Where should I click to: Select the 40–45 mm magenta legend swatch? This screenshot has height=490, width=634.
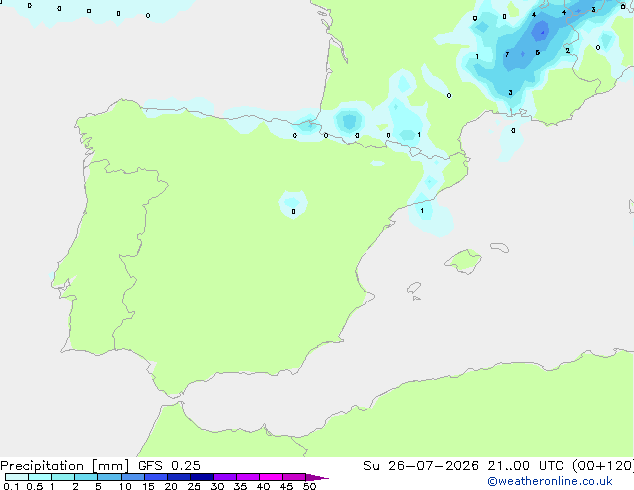click(271, 477)
